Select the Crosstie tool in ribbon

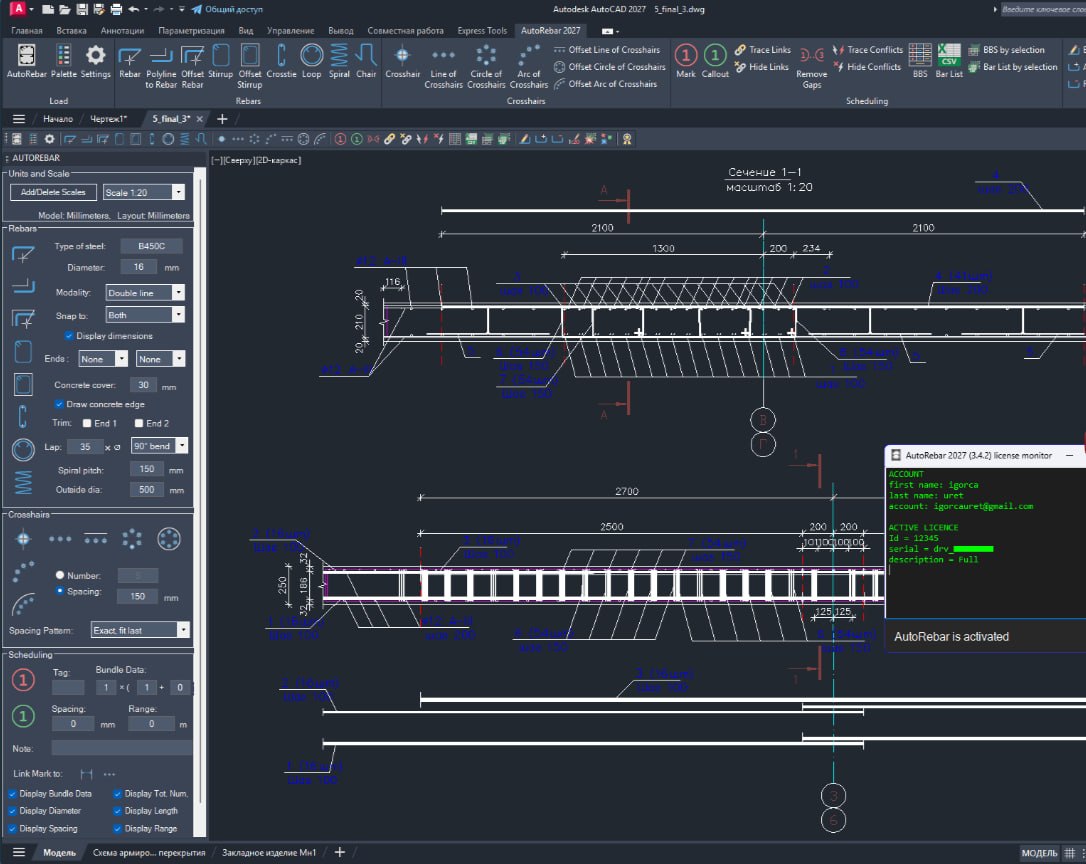(x=281, y=61)
